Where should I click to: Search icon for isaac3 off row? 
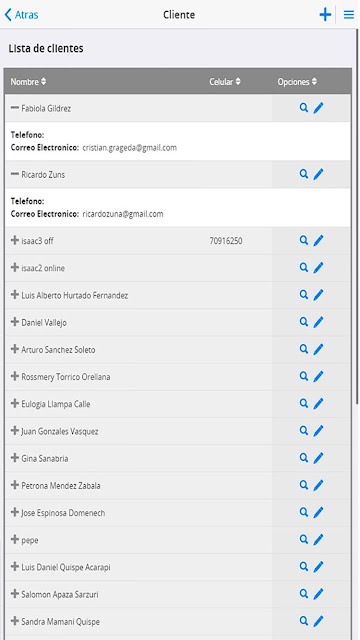coord(303,240)
